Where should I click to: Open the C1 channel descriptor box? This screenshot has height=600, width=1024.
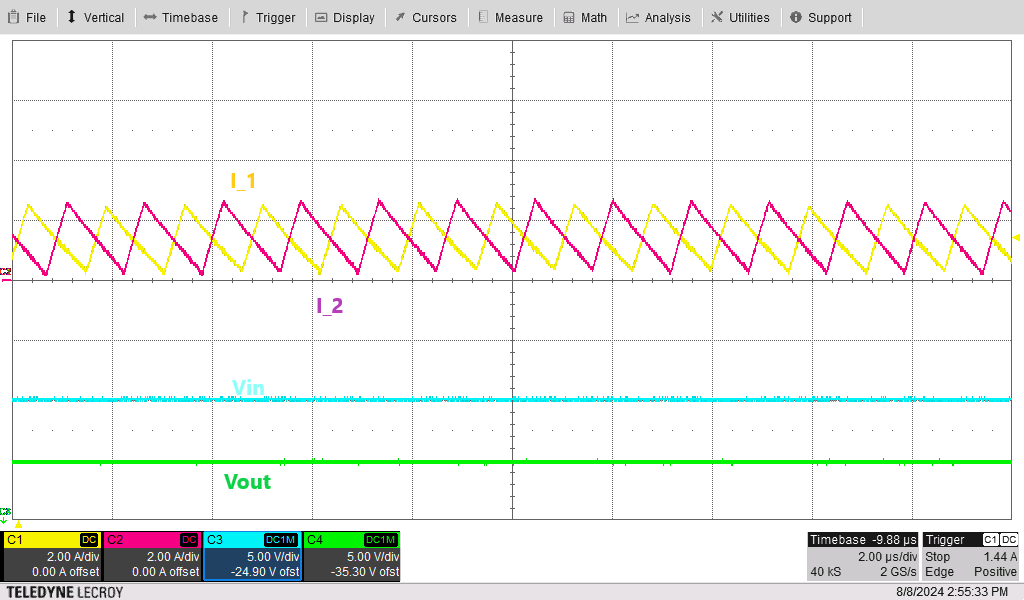pyautogui.click(x=52, y=556)
